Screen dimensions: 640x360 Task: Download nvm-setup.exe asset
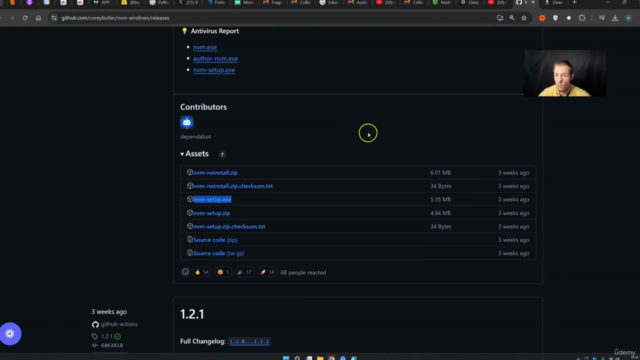click(212, 200)
